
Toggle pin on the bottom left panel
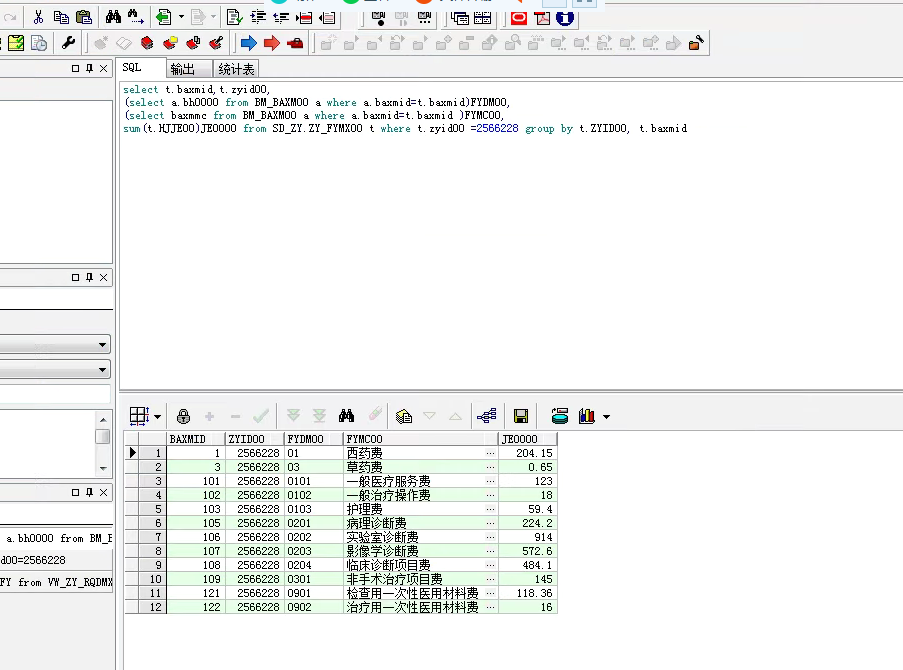[x=89, y=493]
